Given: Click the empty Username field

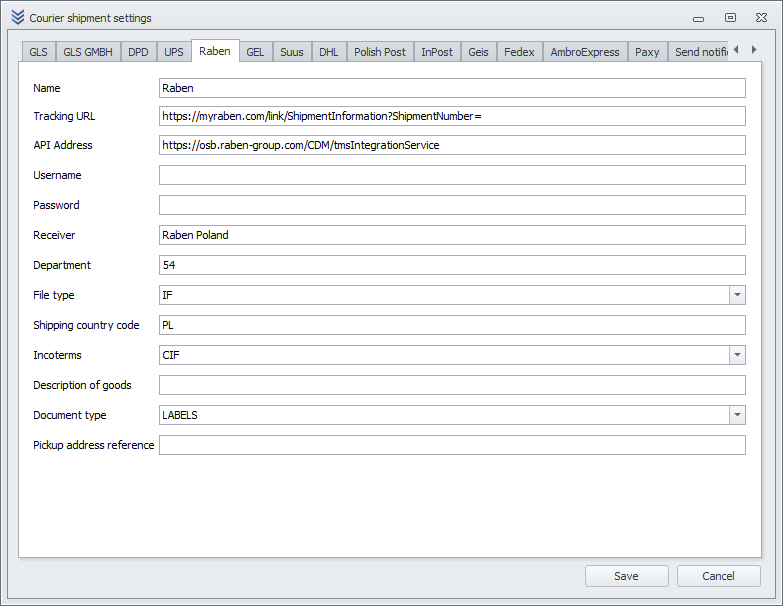Looking at the screenshot, I should pos(452,175).
